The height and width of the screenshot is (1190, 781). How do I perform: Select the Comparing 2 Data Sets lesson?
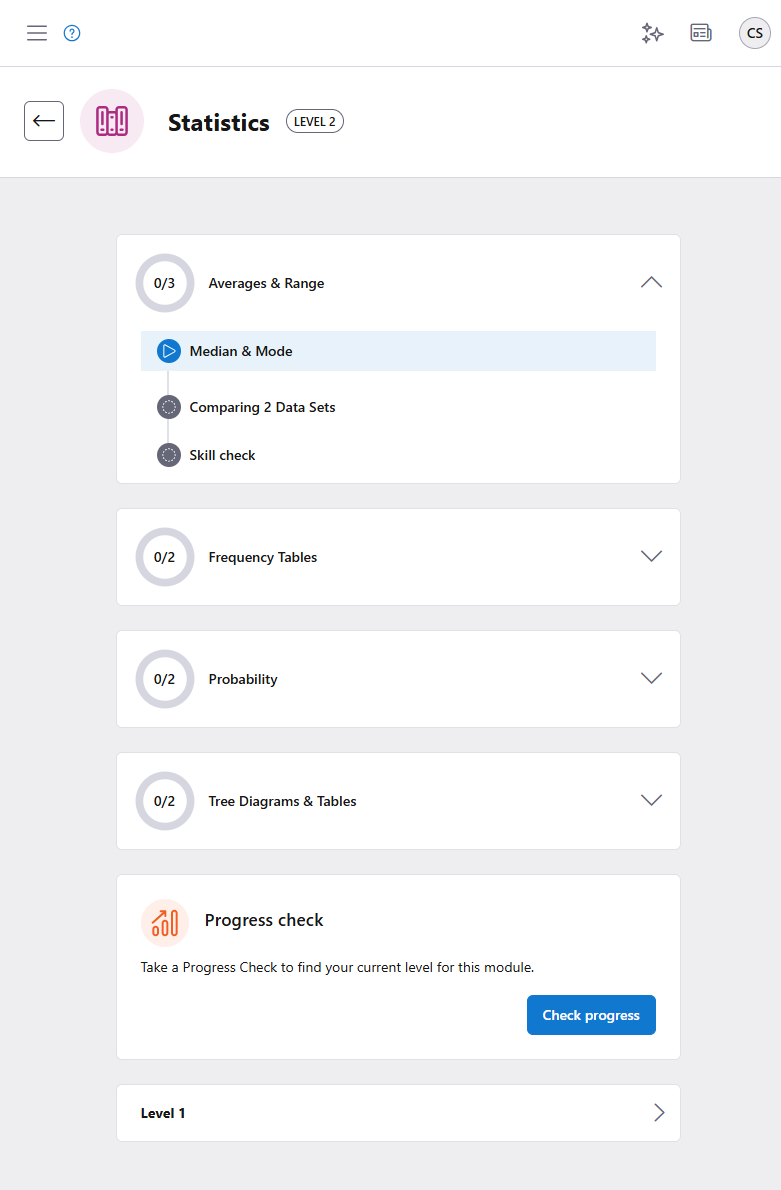tap(262, 407)
